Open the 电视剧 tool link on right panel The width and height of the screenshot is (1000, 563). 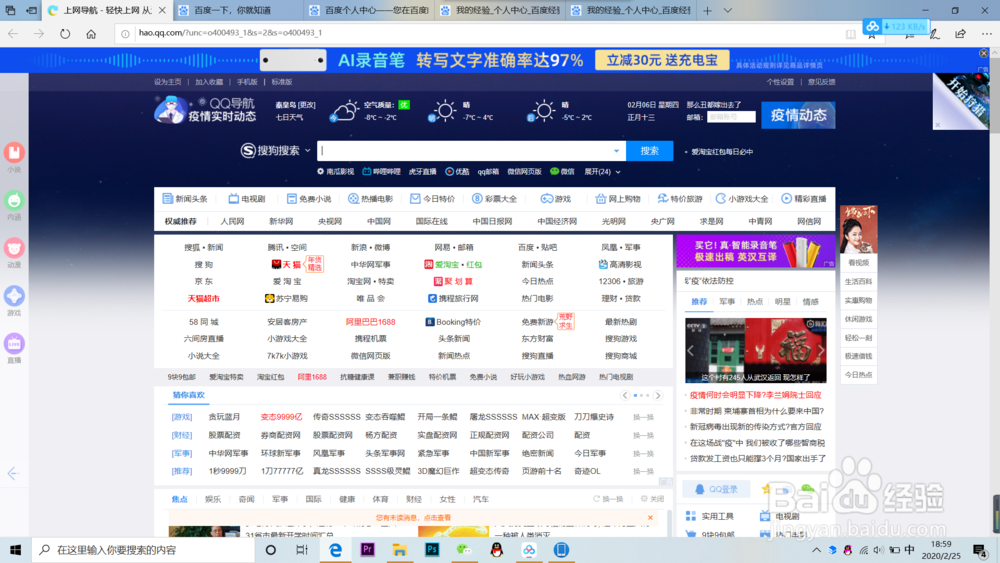[779, 516]
